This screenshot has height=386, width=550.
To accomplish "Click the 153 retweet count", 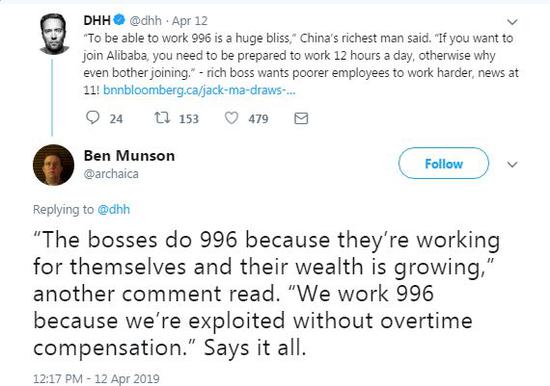I will 189,119.
